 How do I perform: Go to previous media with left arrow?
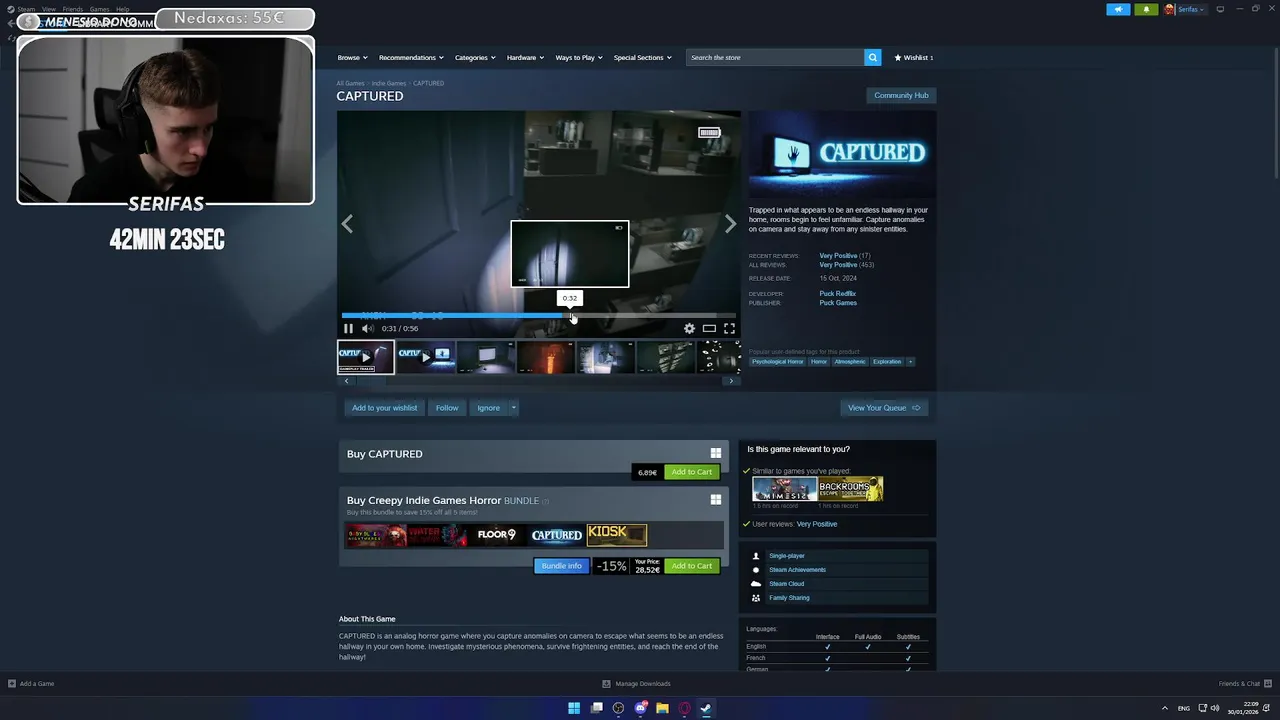347,224
